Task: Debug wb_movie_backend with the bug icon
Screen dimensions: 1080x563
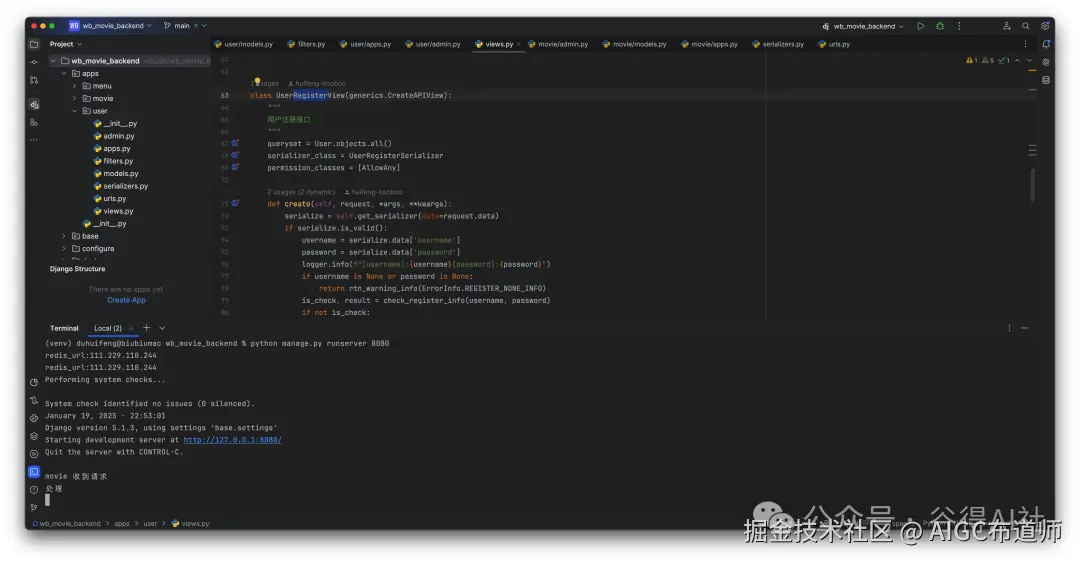Action: (939, 26)
